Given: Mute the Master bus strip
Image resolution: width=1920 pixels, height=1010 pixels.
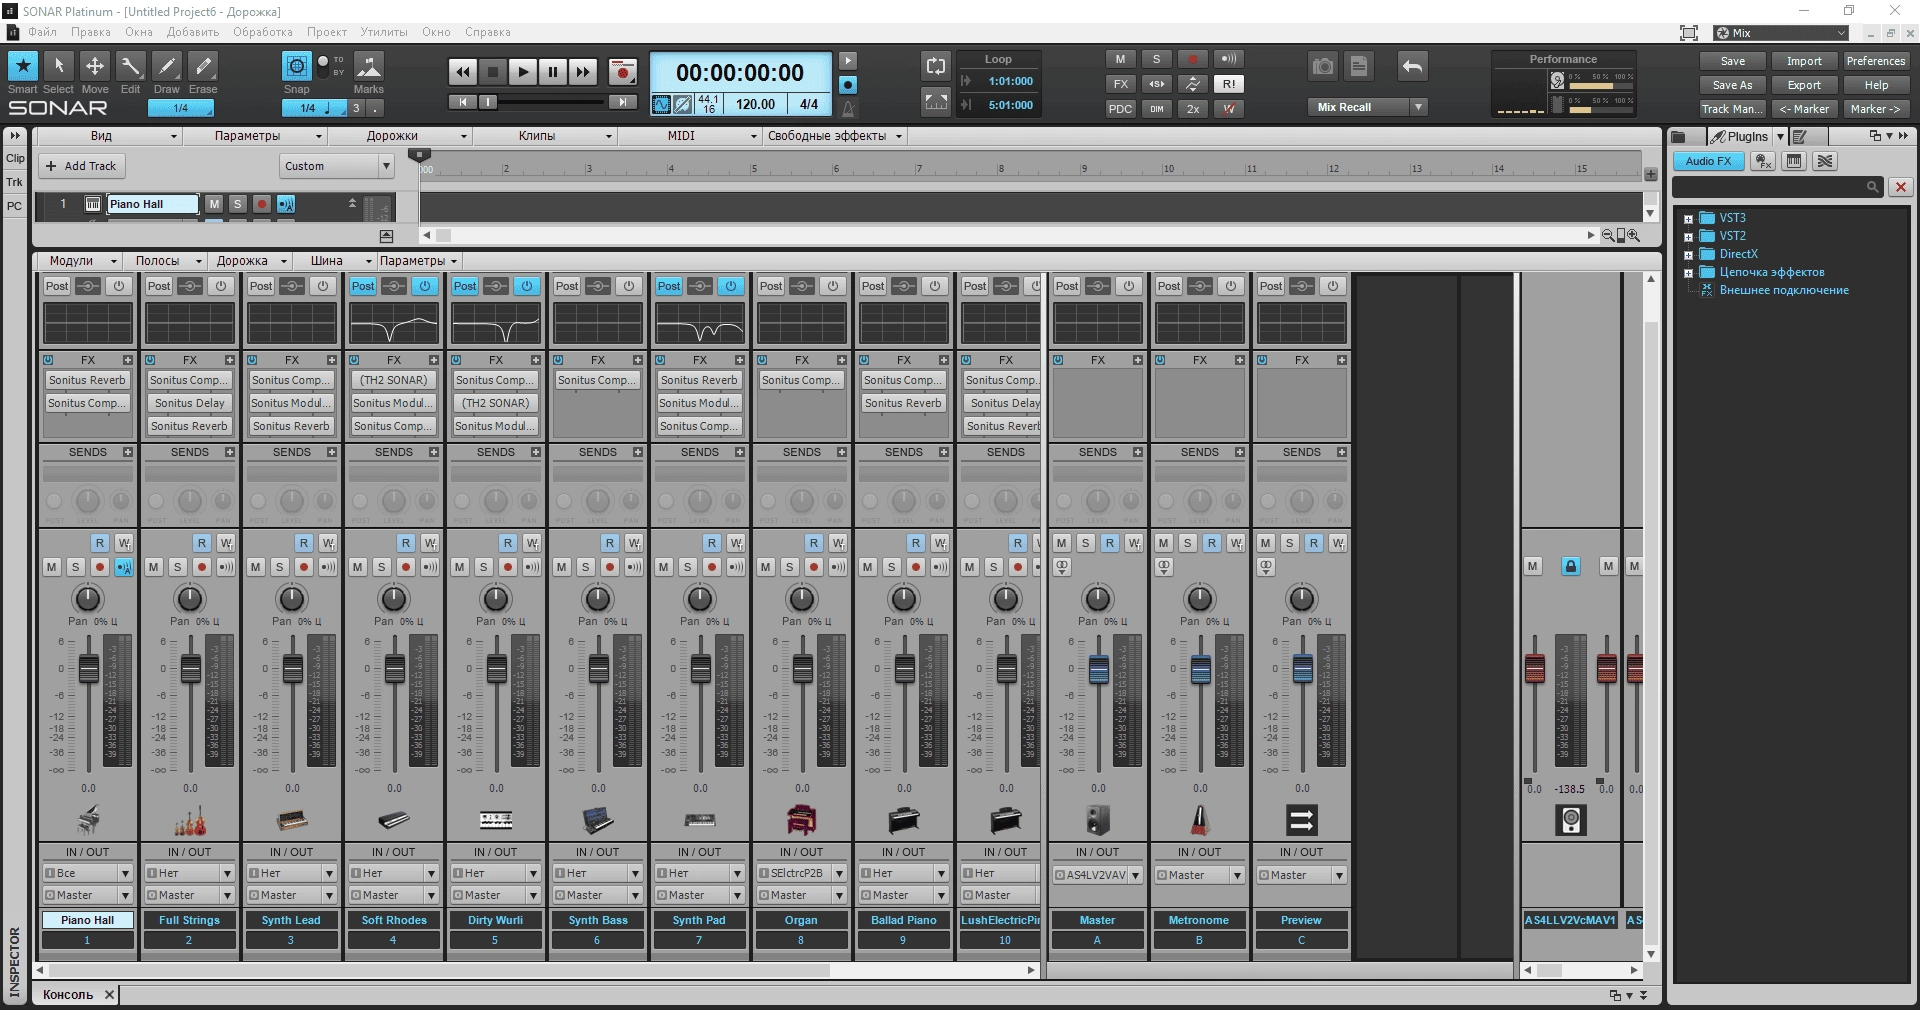Looking at the screenshot, I should [x=1062, y=543].
